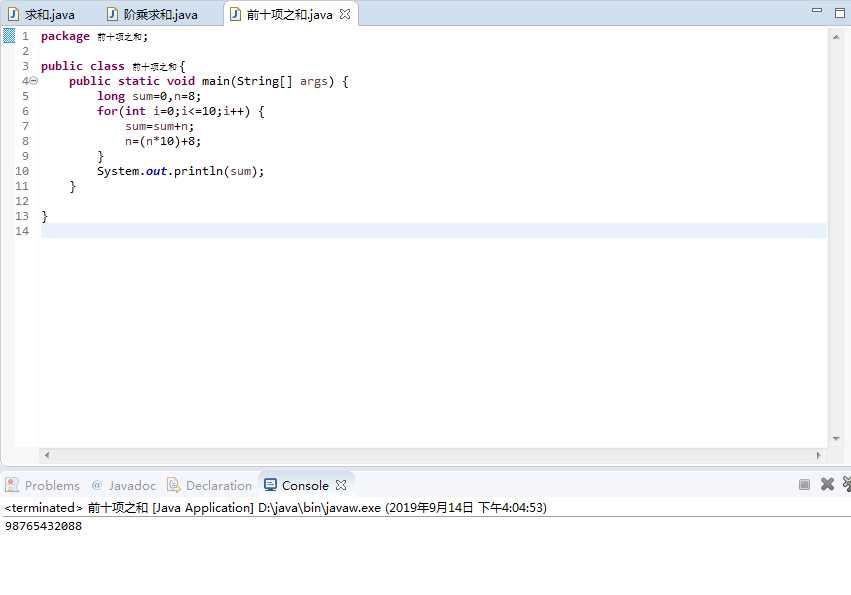This screenshot has width=851, height=595.
Task: Click the vertical scrollbar down arrow
Action: click(836, 438)
